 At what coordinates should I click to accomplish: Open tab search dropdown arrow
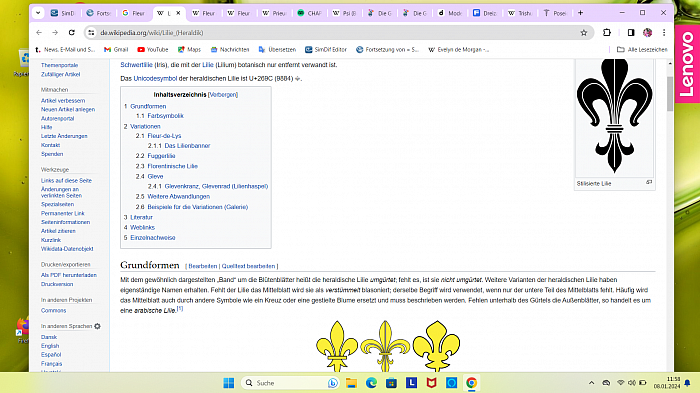coord(38,13)
